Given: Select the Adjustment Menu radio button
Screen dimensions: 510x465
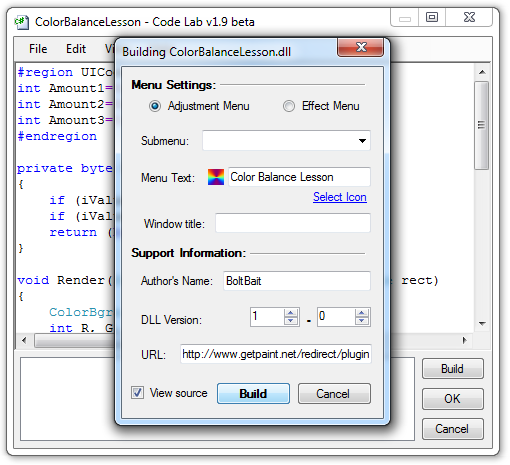Looking at the screenshot, I should click(x=155, y=106).
